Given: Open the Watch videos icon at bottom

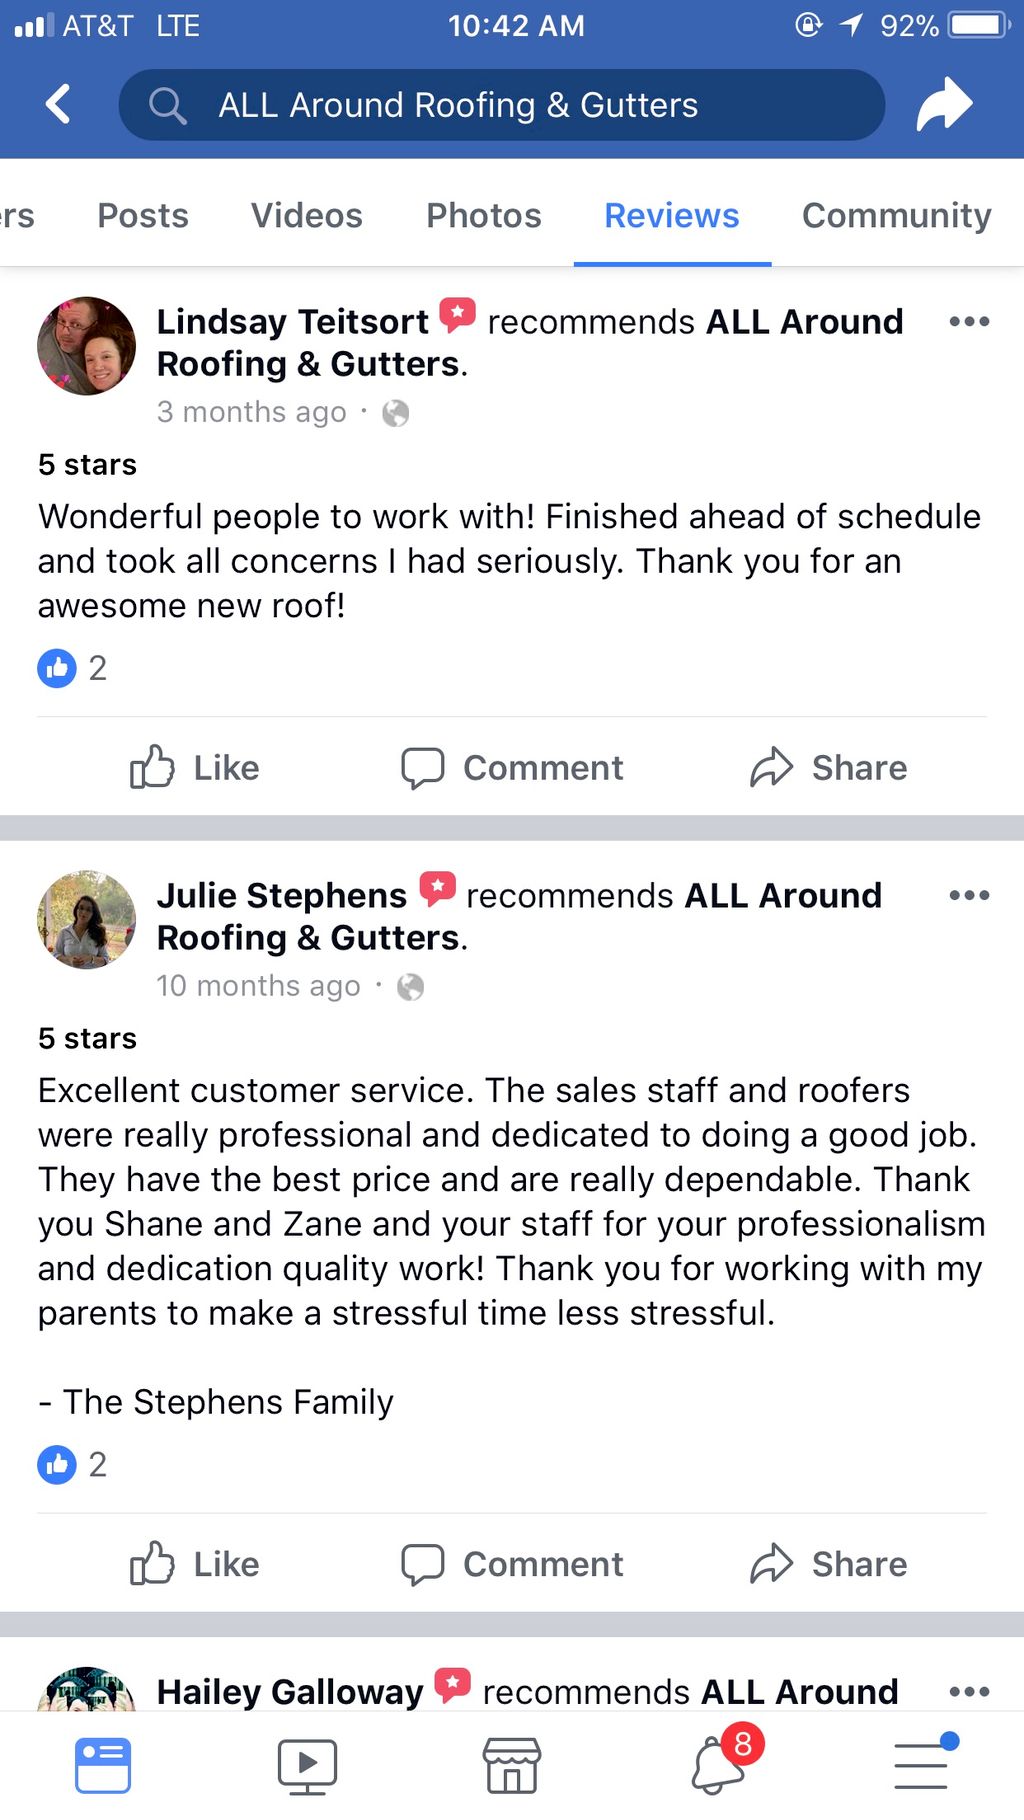Looking at the screenshot, I should [x=307, y=1763].
